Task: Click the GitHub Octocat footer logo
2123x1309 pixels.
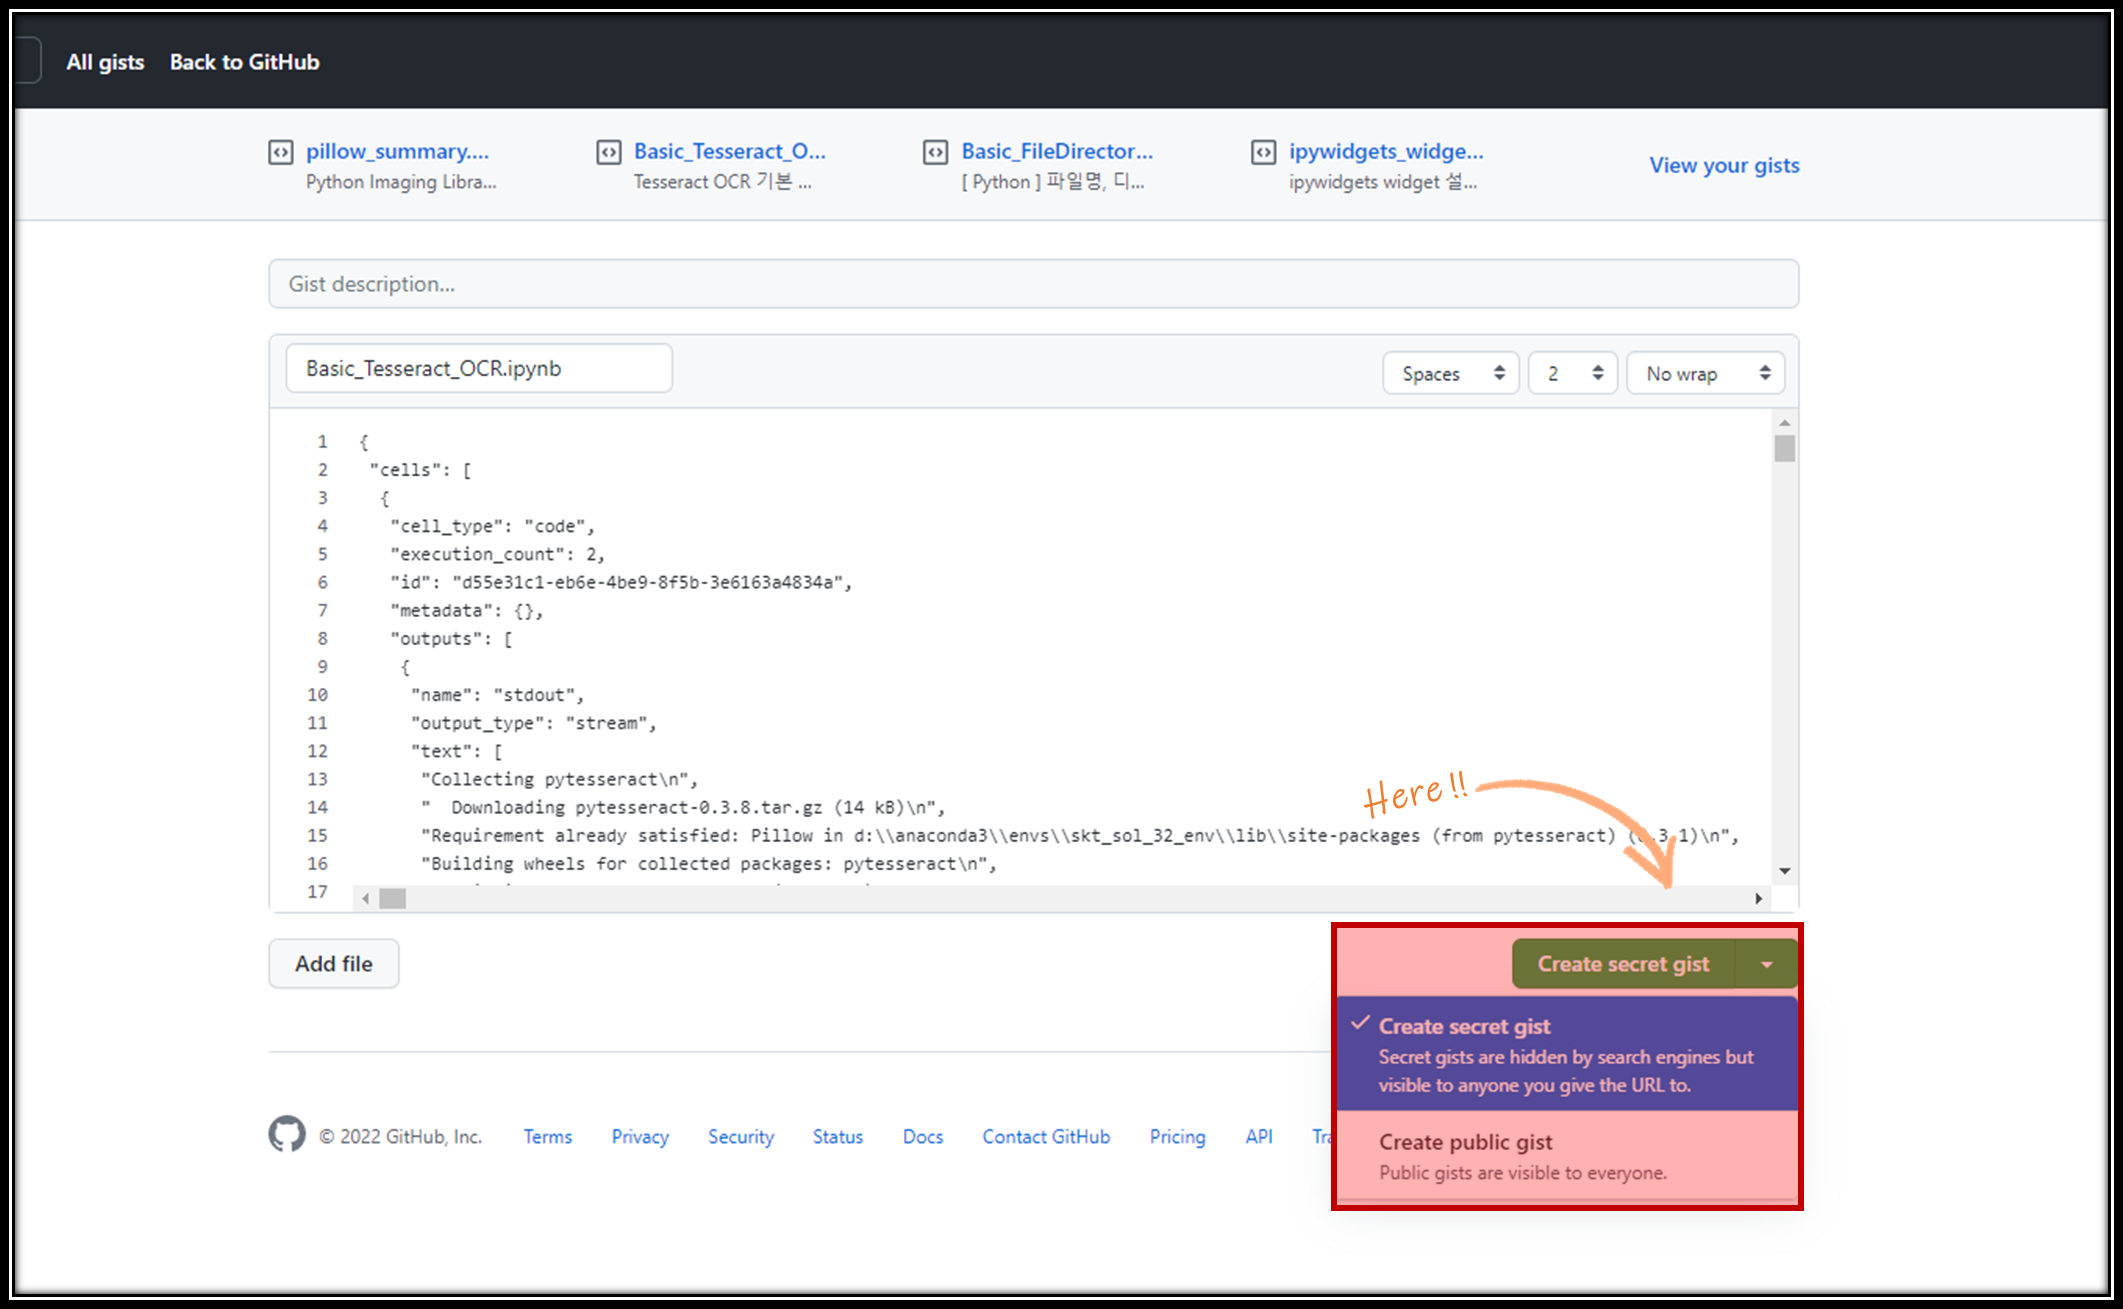Action: [x=287, y=1134]
